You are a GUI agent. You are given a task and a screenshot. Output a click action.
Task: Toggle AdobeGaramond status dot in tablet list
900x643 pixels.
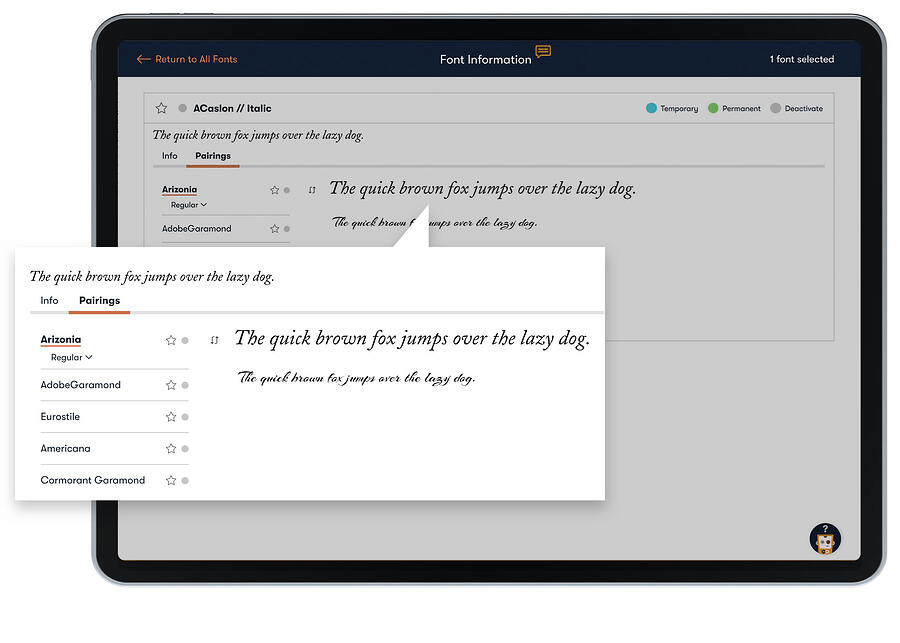pyautogui.click(x=287, y=228)
